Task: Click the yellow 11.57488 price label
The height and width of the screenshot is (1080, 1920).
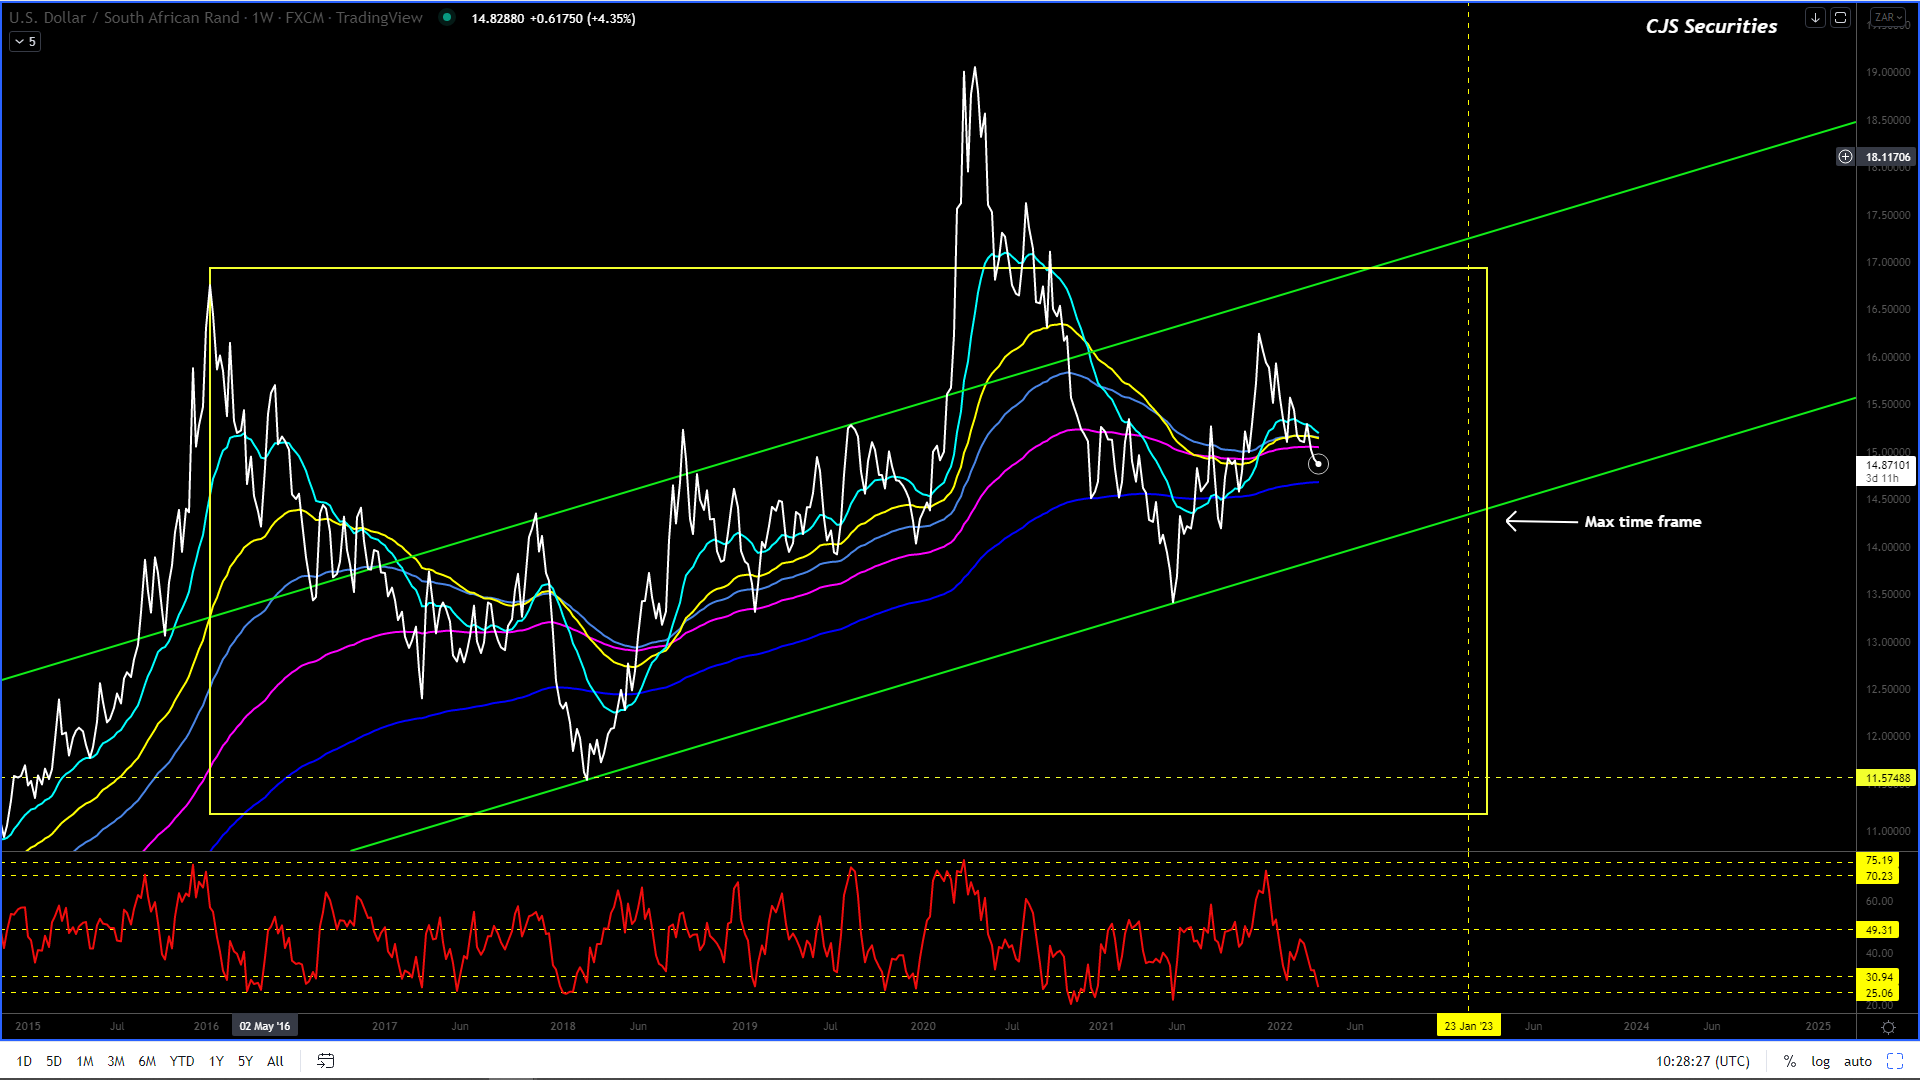Action: (x=1886, y=778)
